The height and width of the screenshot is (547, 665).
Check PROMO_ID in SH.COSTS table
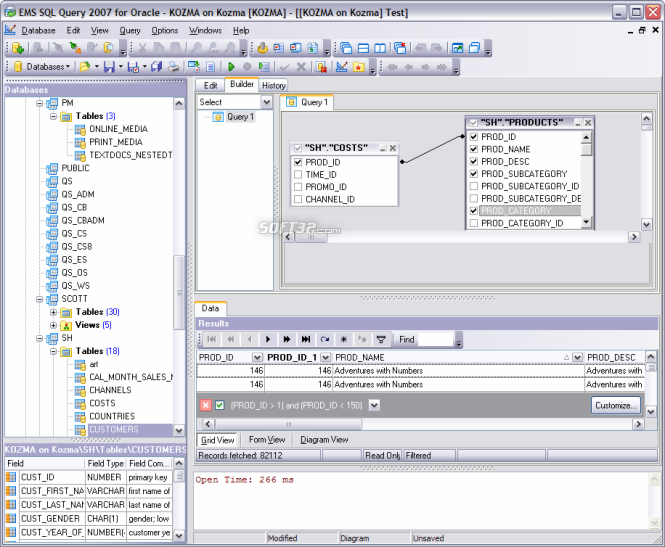click(298, 187)
